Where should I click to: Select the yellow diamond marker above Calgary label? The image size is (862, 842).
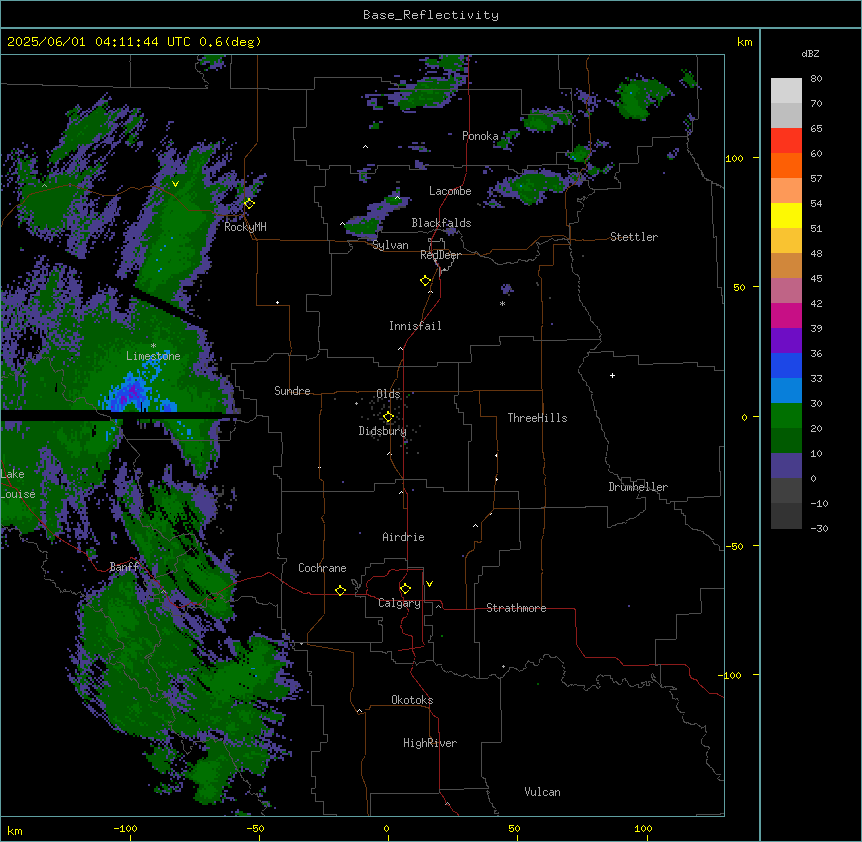(405, 589)
